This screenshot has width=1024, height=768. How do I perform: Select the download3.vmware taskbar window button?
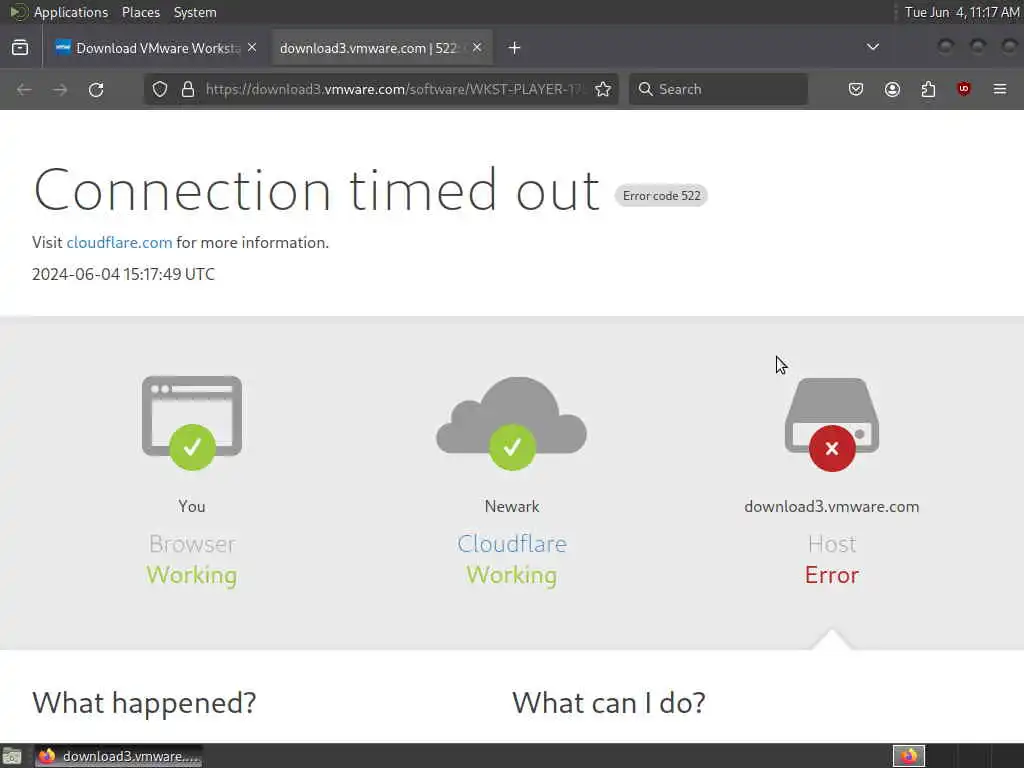pos(118,756)
